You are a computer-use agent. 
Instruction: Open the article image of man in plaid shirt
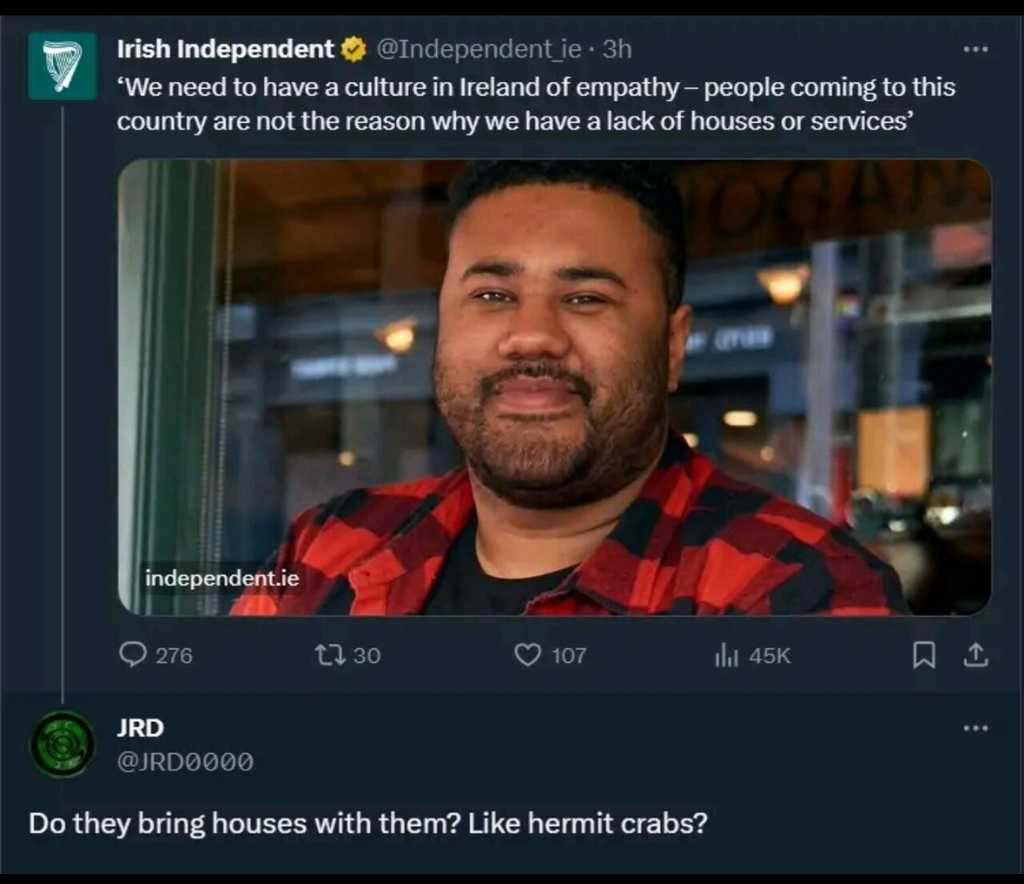coord(554,387)
